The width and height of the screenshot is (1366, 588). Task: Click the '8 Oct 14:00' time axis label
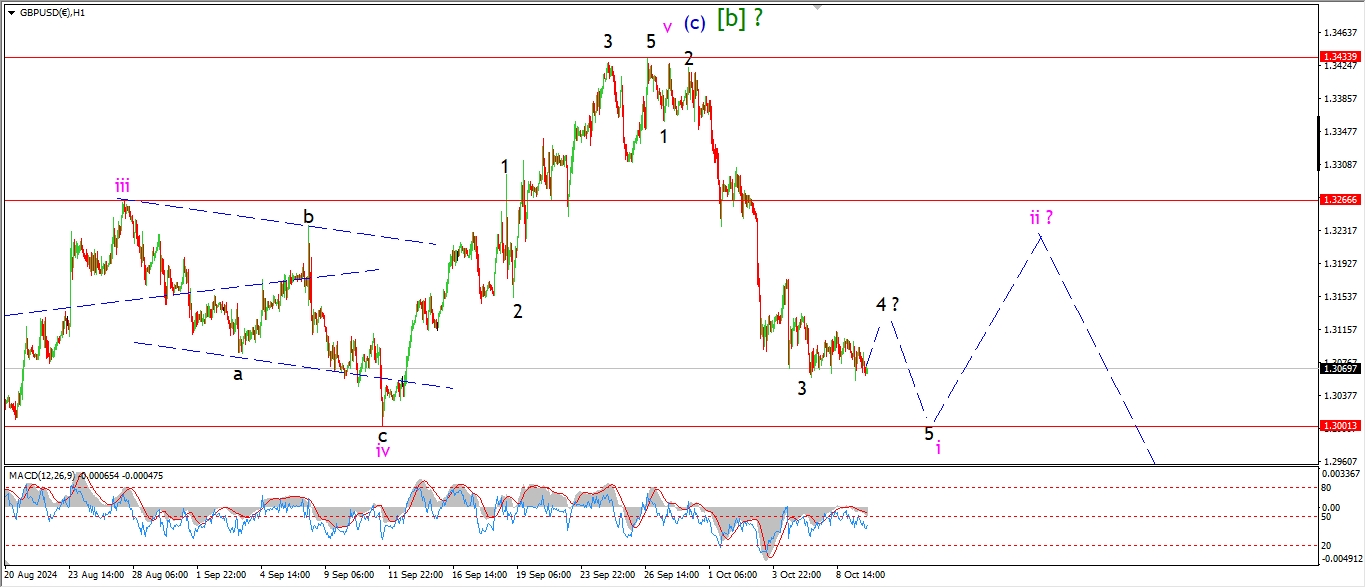pos(859,575)
